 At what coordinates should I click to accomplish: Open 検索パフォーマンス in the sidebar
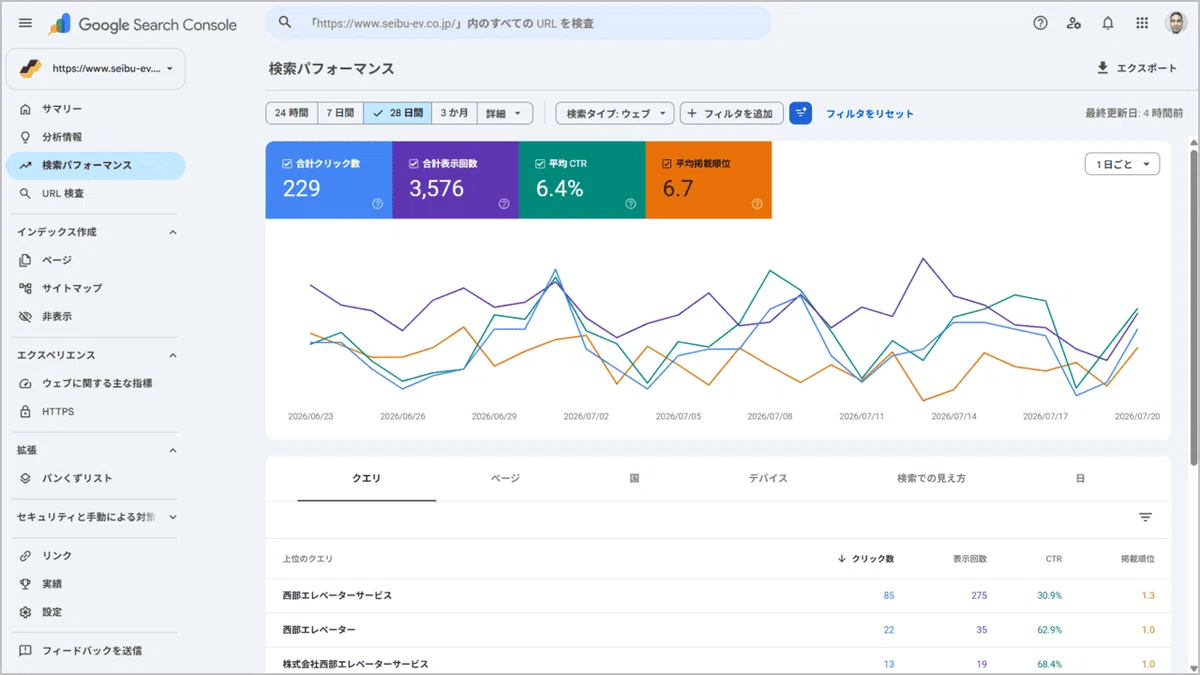point(96,165)
